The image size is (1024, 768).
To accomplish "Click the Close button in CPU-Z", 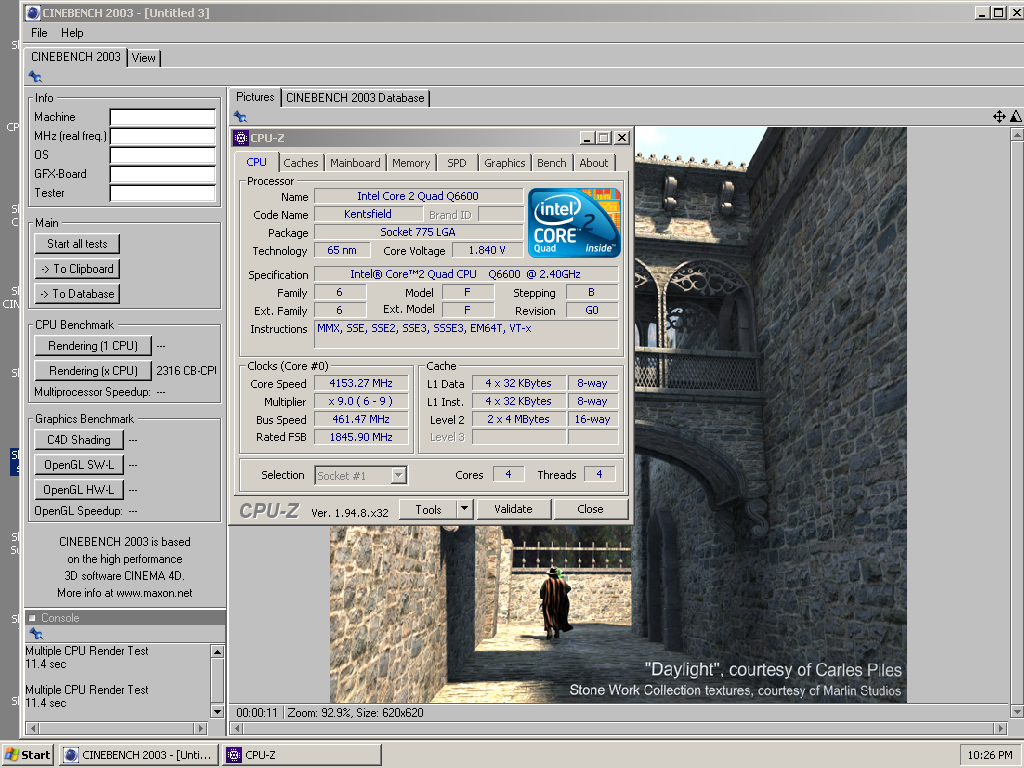I will click(x=590, y=509).
